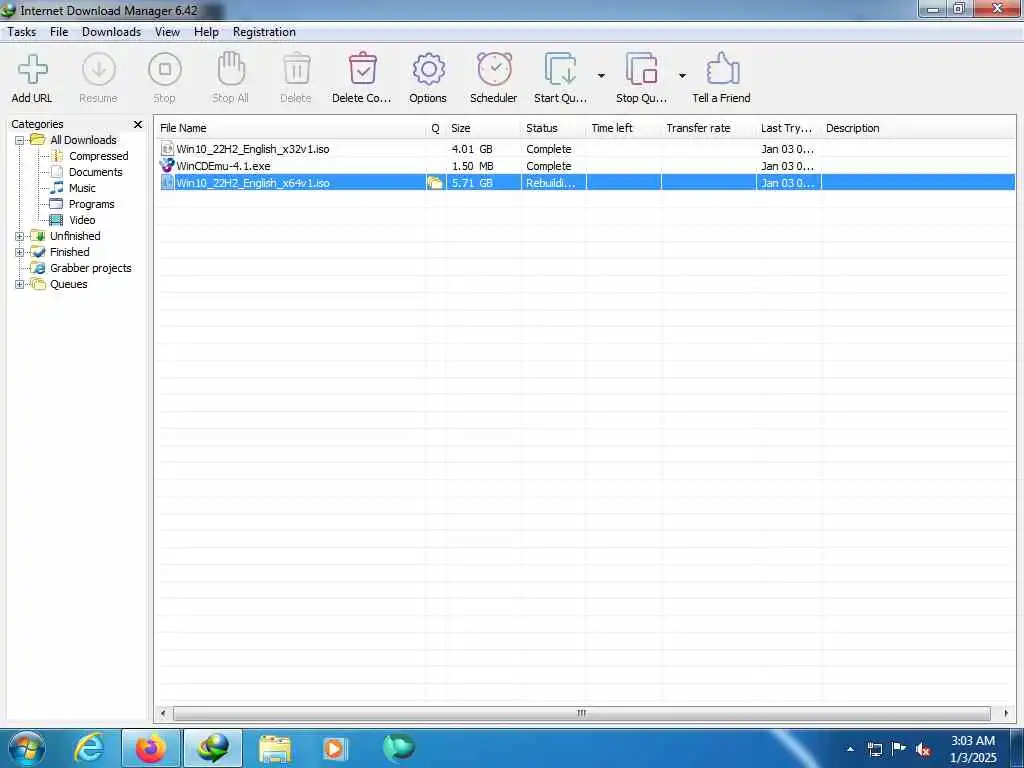Click the muted volume tray icon
Image resolution: width=1024 pixels, height=768 pixels.
click(x=923, y=750)
